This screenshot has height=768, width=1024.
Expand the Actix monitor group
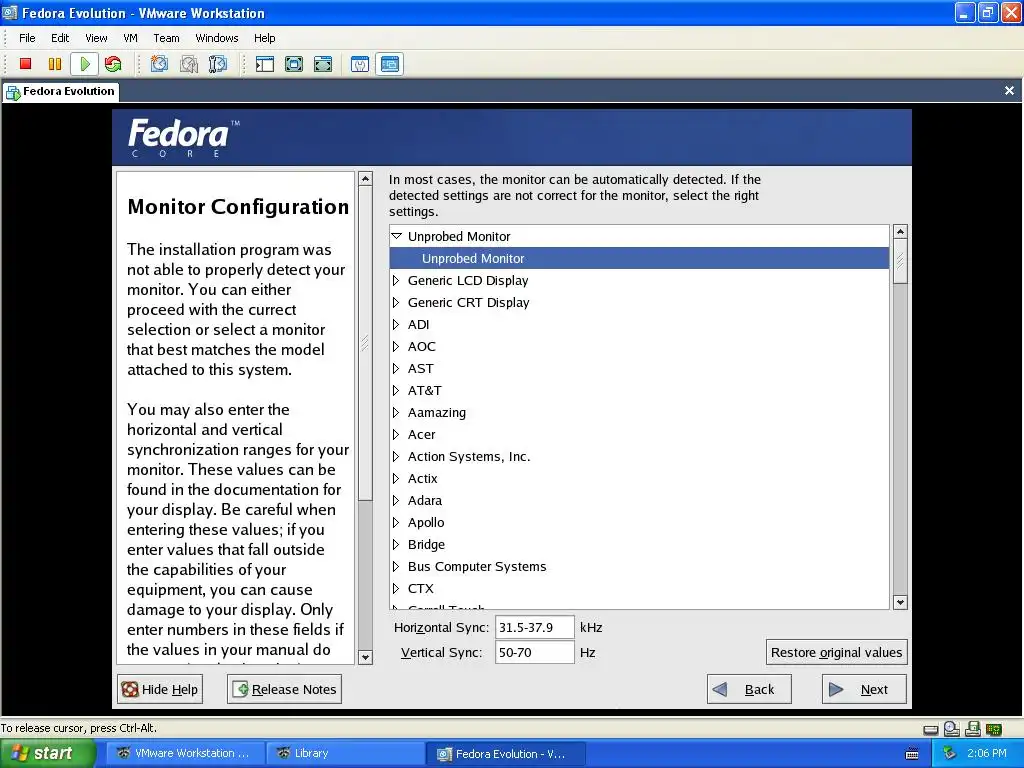pos(396,478)
